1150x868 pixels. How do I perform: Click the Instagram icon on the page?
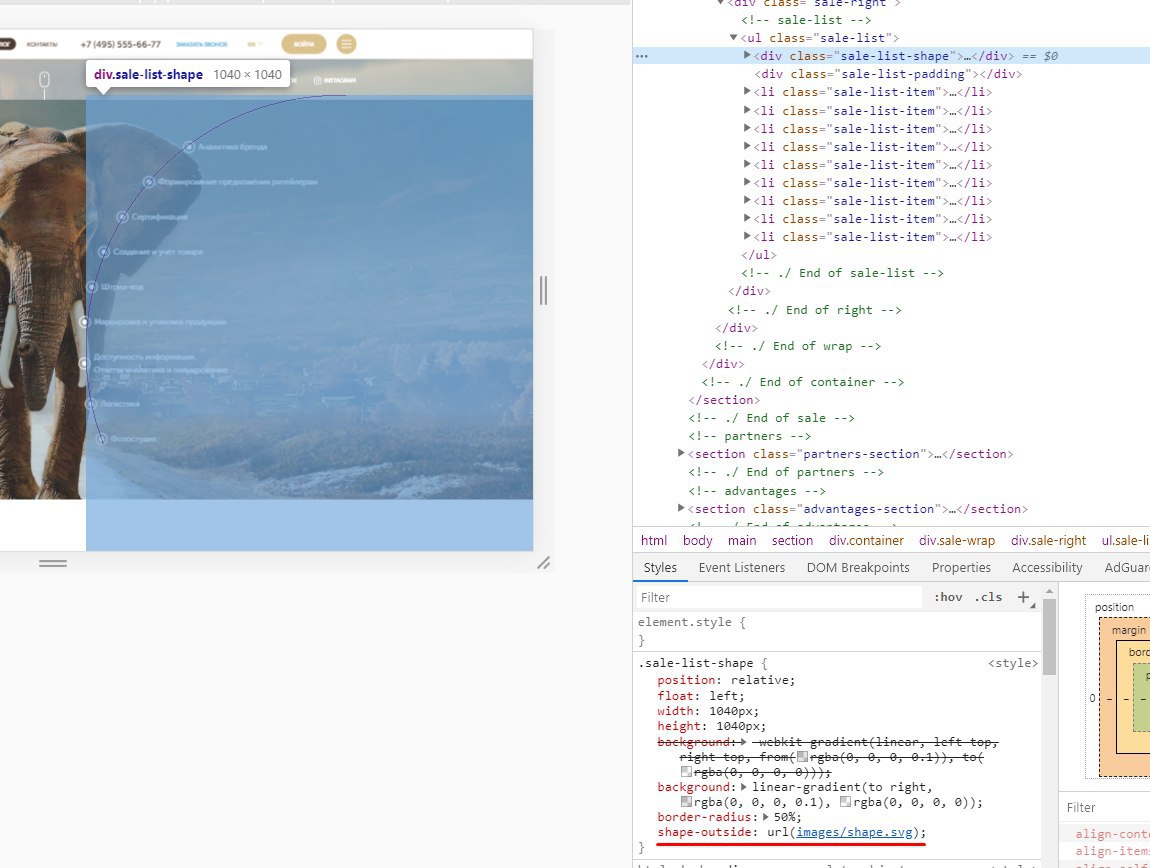(318, 80)
